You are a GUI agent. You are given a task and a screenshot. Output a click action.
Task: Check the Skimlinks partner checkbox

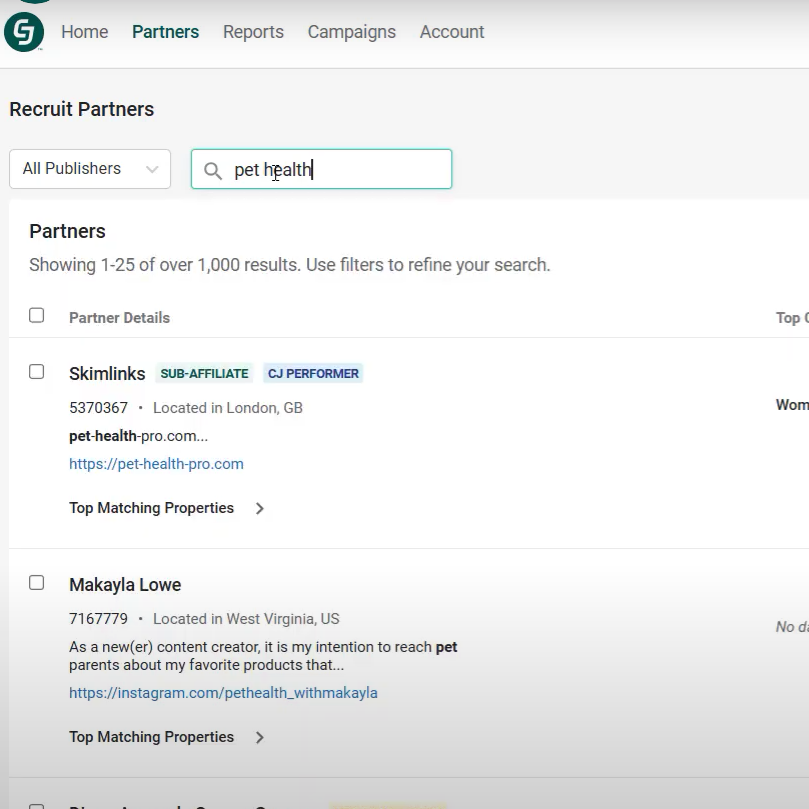[x=37, y=372]
